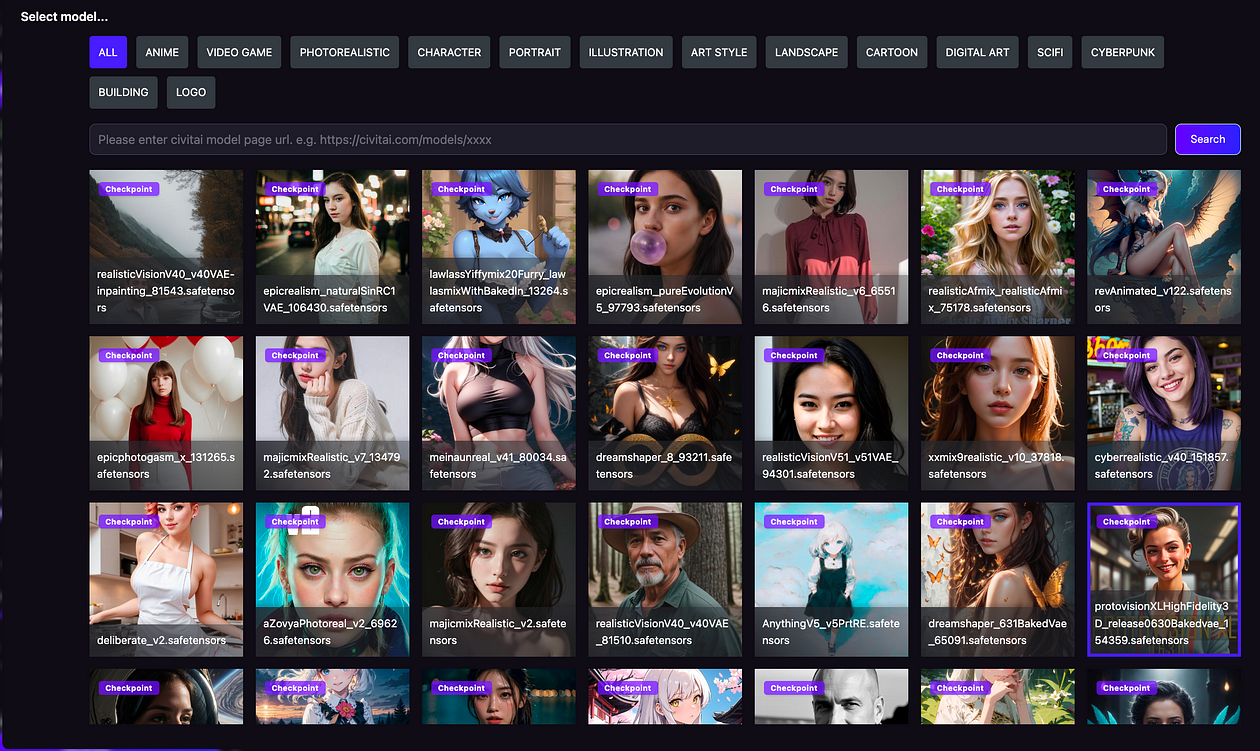Click Checkpoint badge on revAnimated card
The width and height of the screenshot is (1260, 751).
click(x=1126, y=189)
